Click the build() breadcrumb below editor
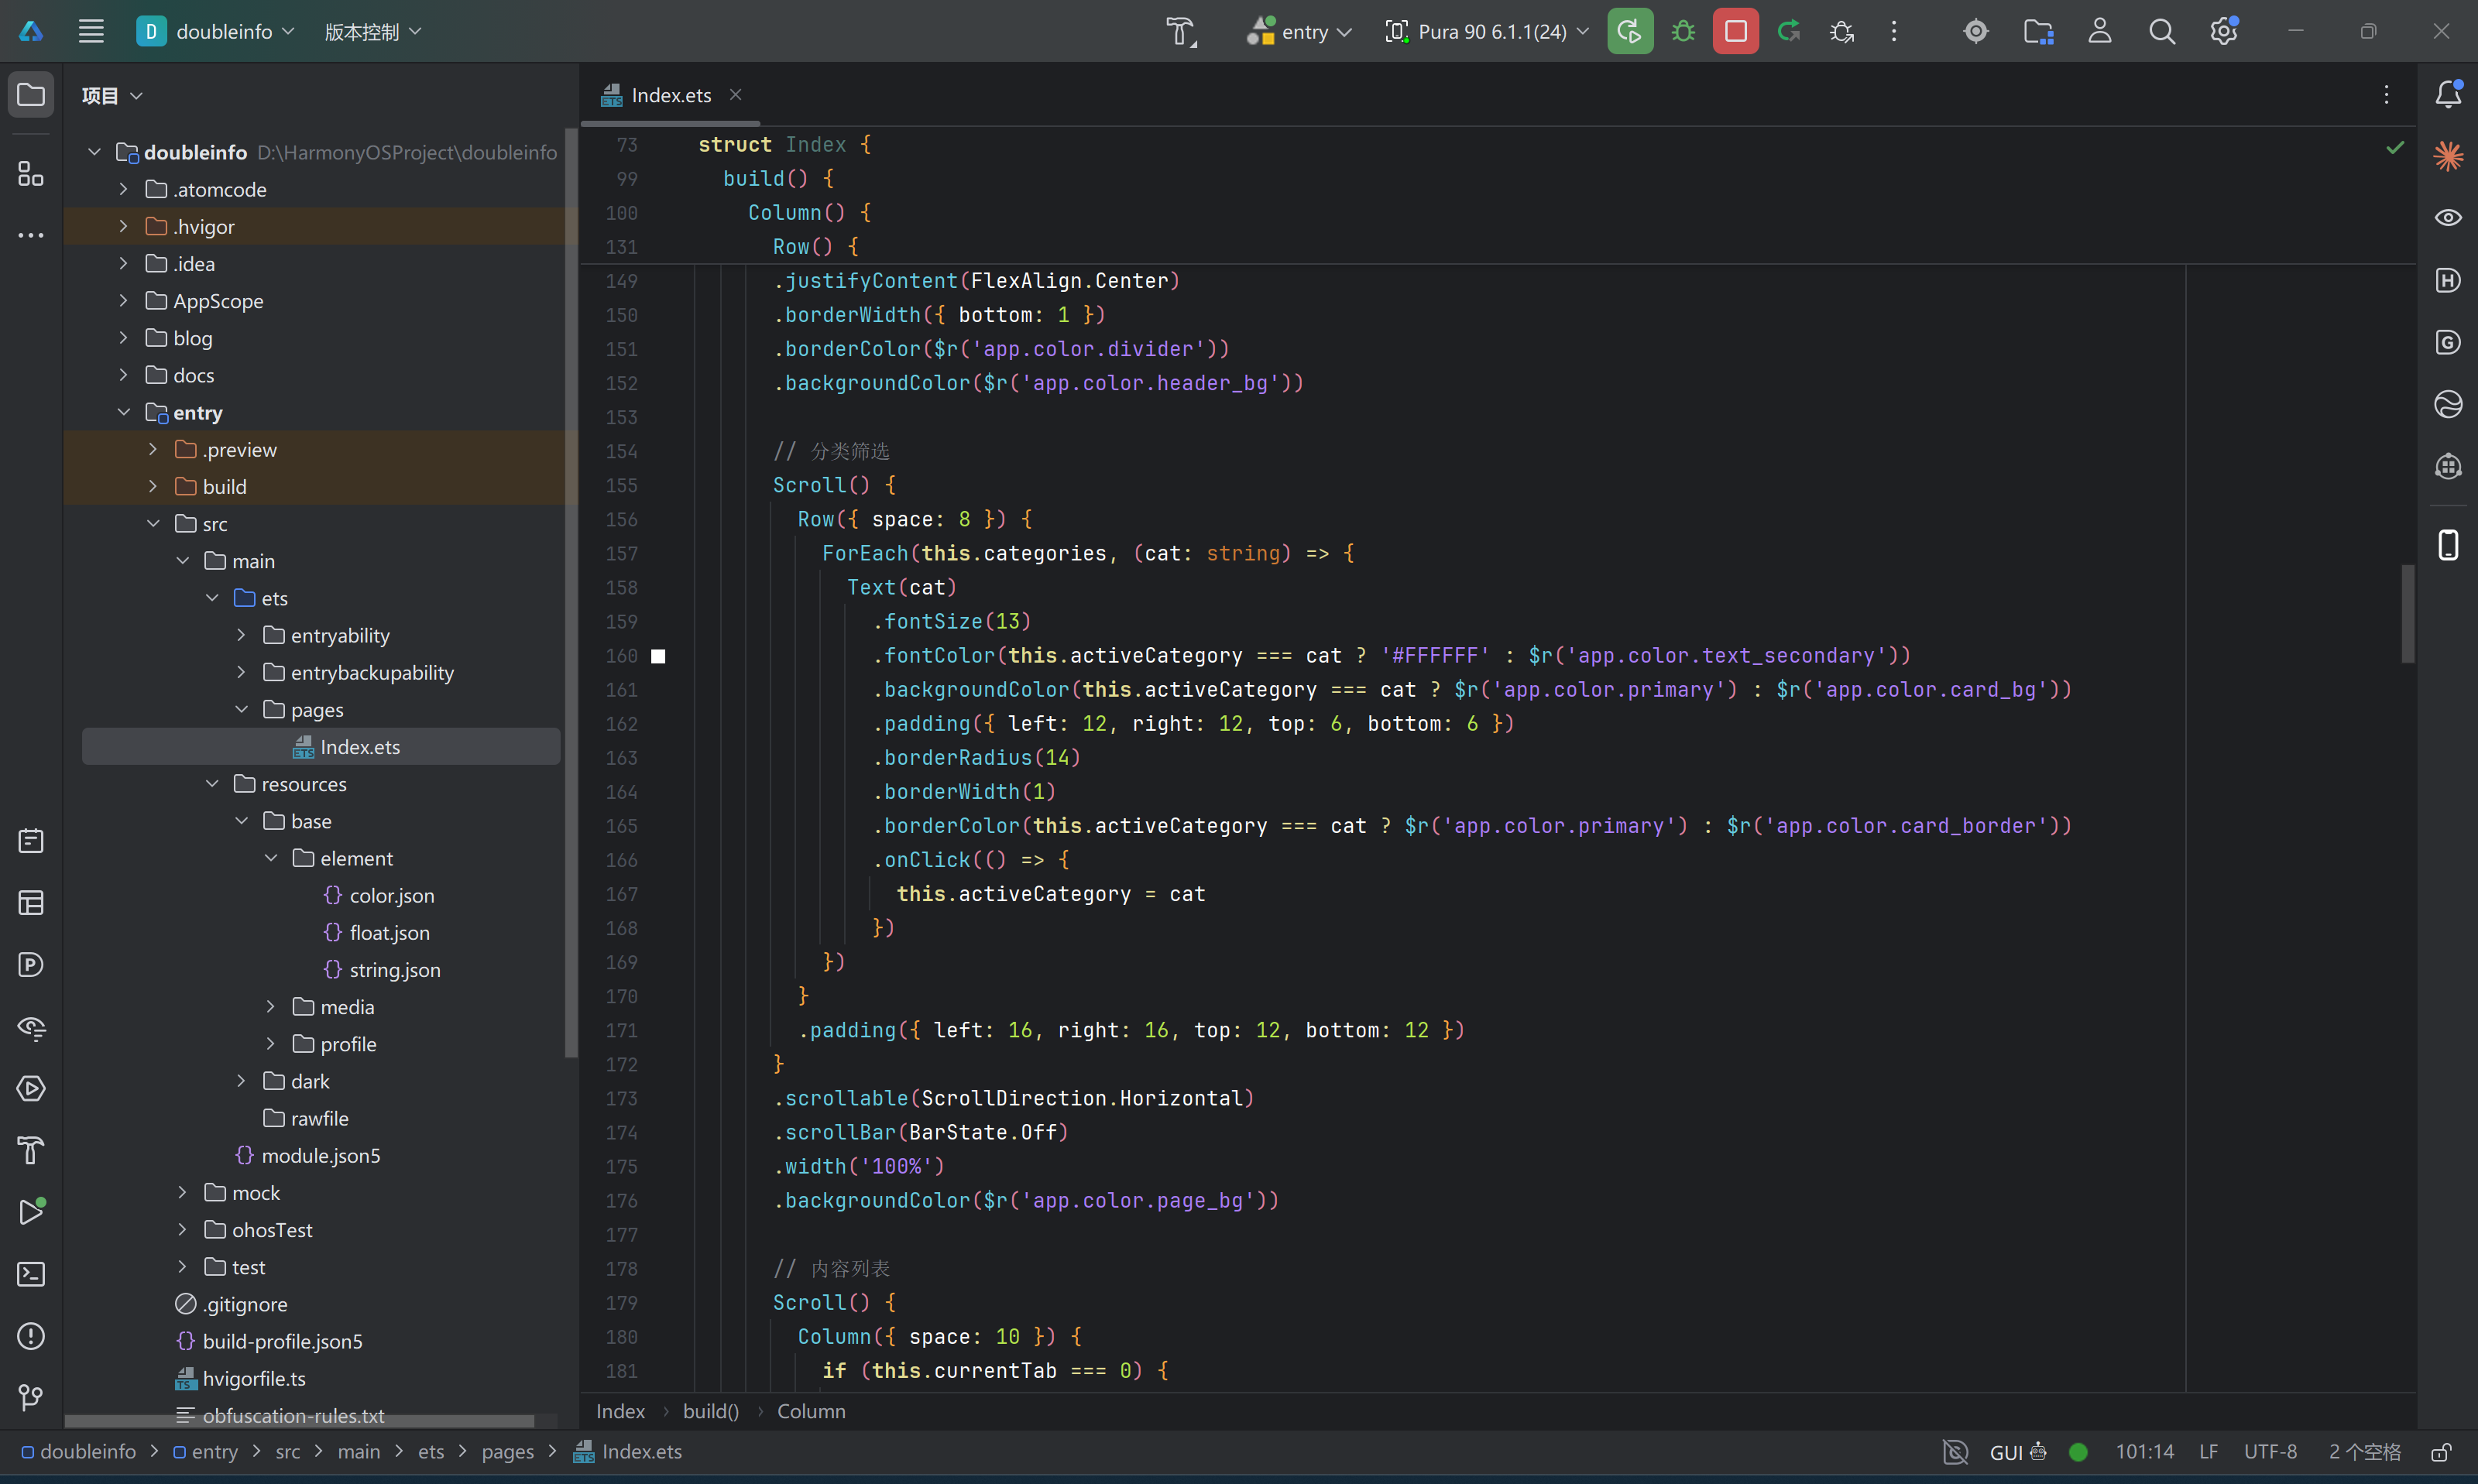Screen dimensions: 2478x1484 pyautogui.click(x=711, y=1411)
